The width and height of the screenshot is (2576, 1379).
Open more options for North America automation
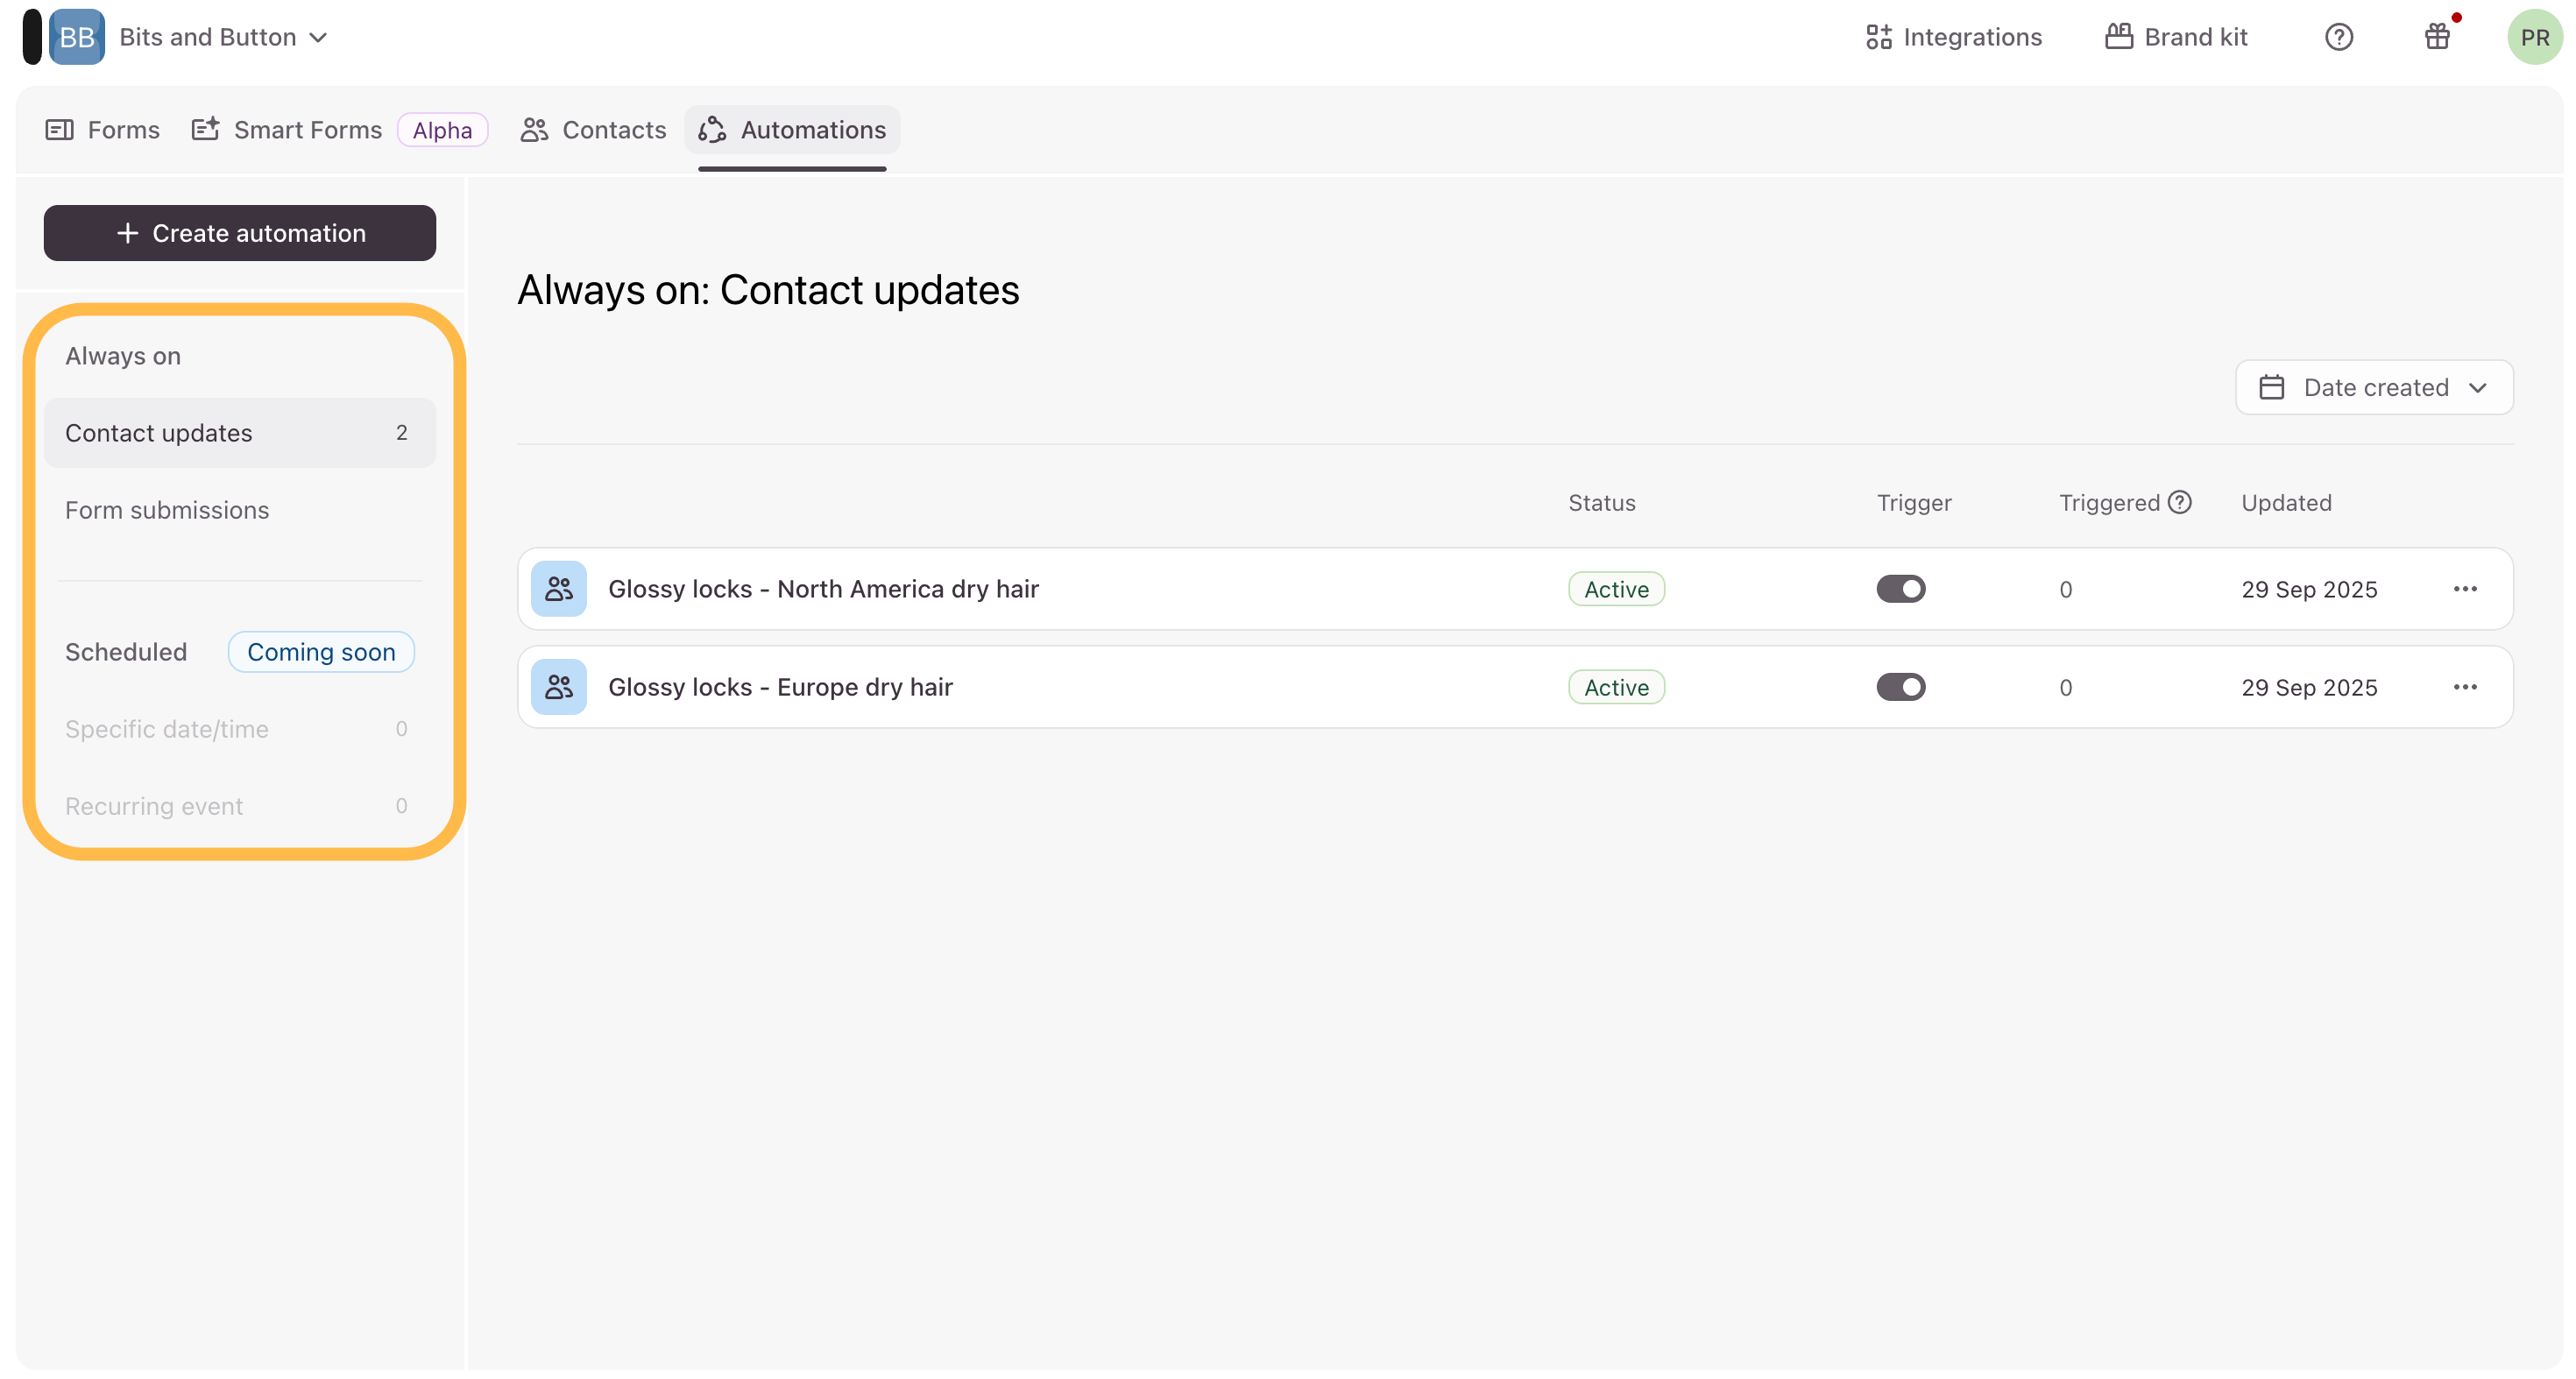coord(2465,589)
